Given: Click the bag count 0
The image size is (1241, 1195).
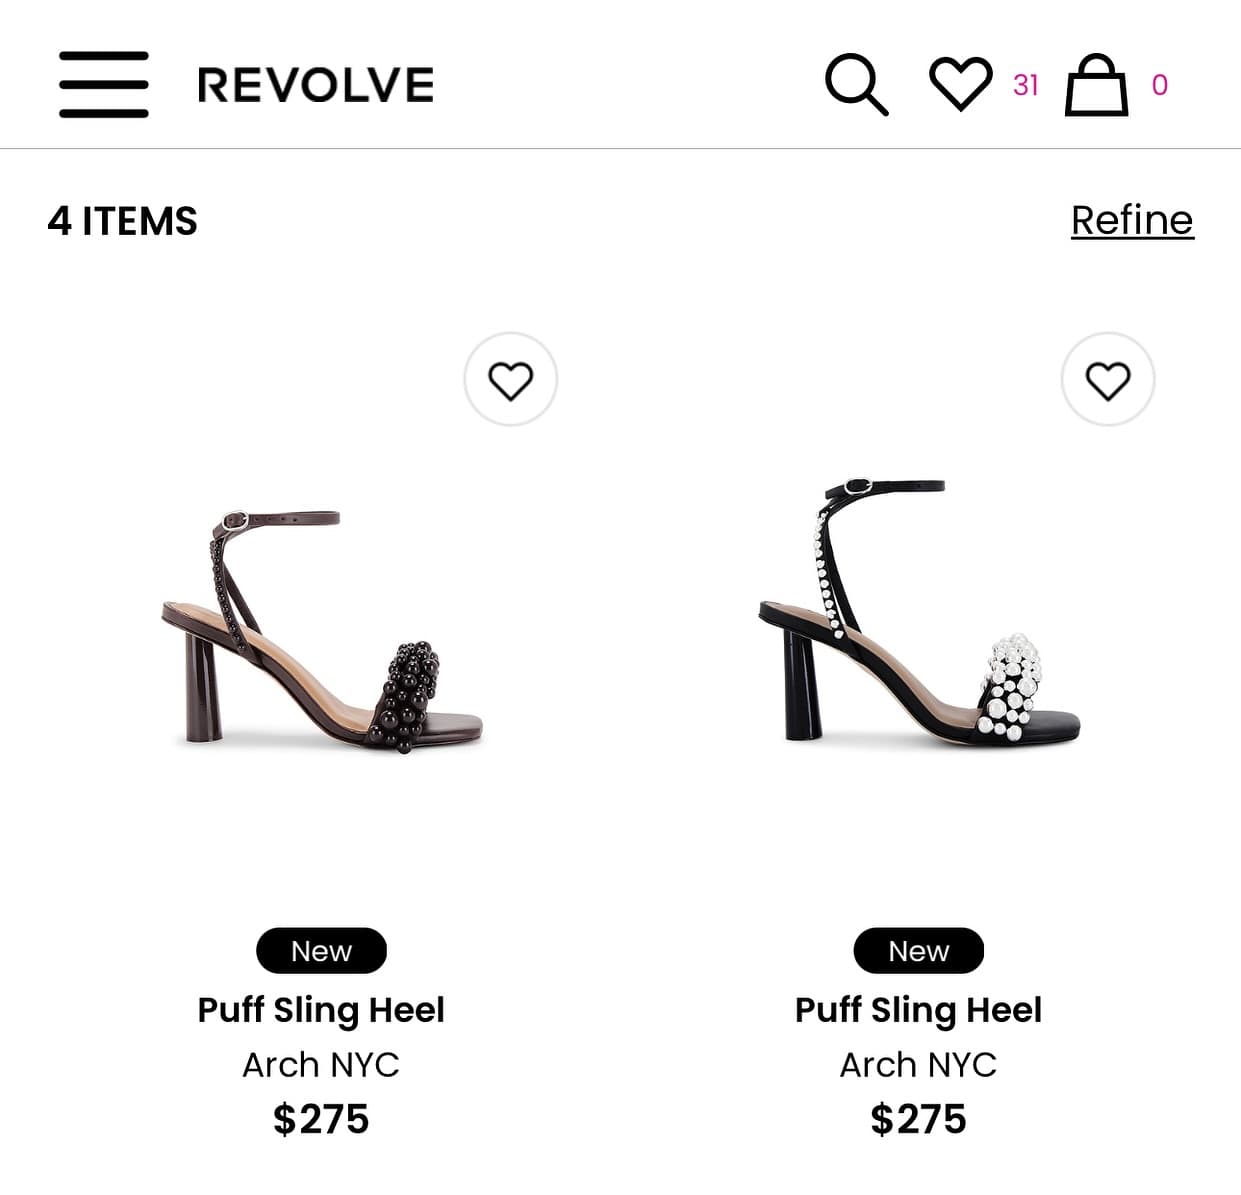Looking at the screenshot, I should pyautogui.click(x=1160, y=85).
